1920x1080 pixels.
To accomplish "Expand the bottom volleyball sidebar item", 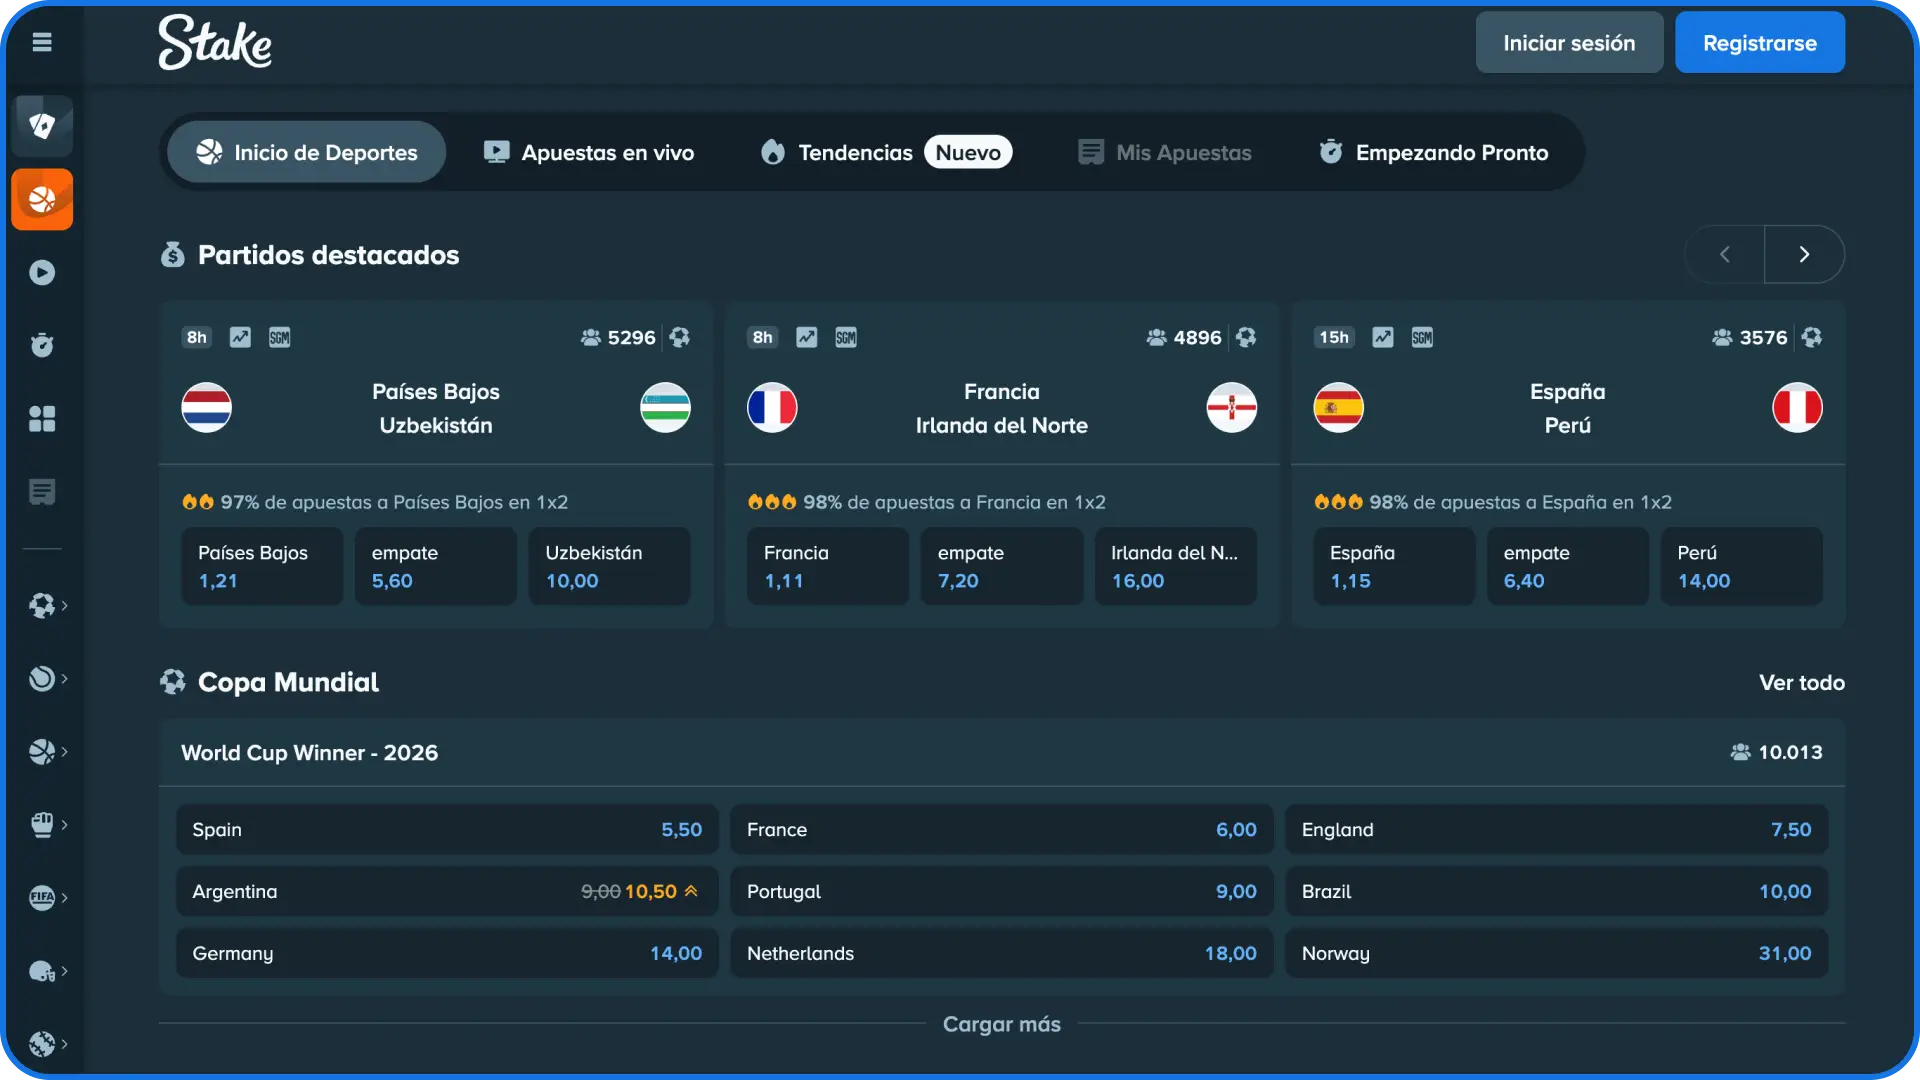I will point(47,1043).
